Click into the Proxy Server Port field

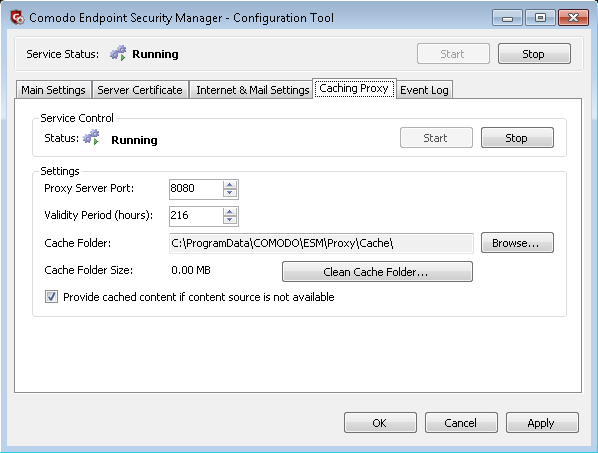pos(196,189)
